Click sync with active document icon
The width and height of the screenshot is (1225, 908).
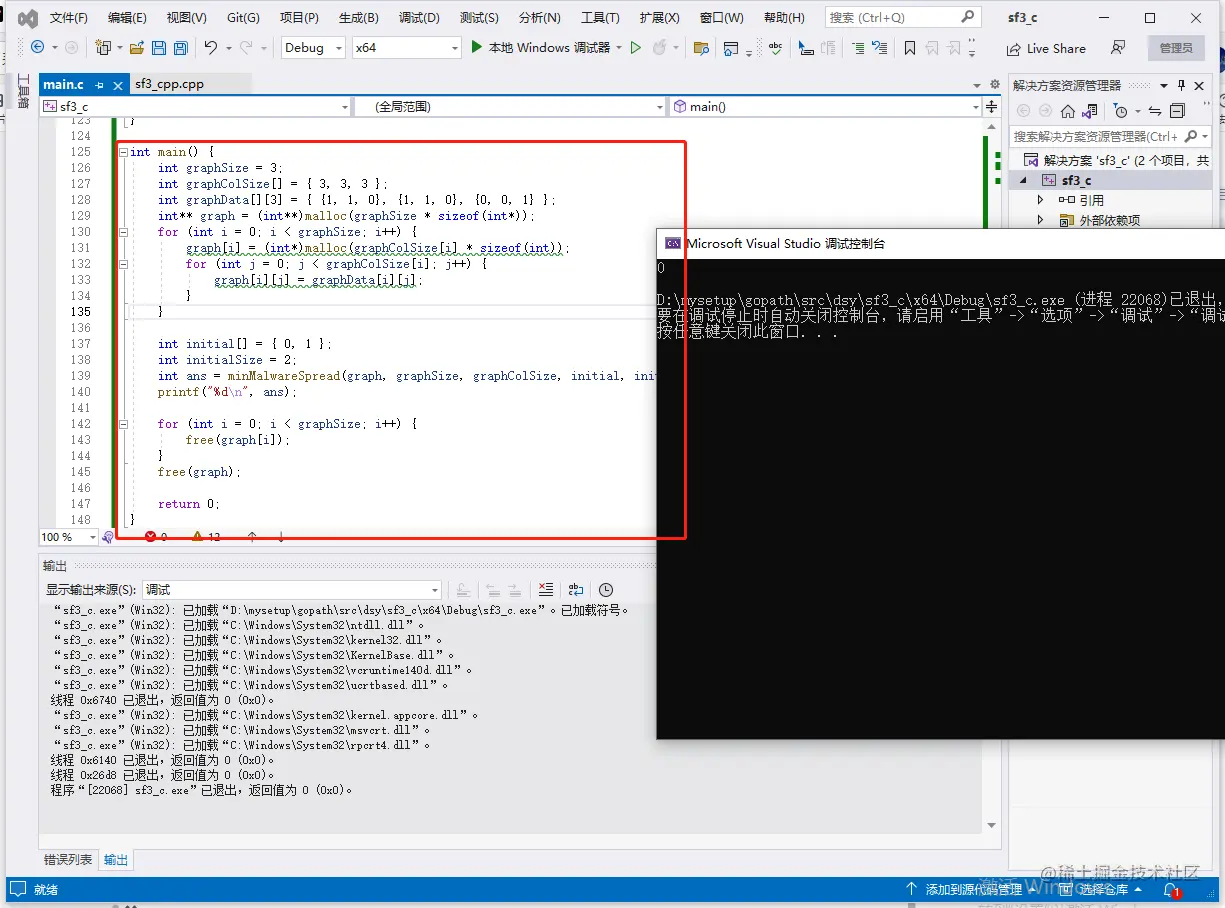pos(1155,111)
